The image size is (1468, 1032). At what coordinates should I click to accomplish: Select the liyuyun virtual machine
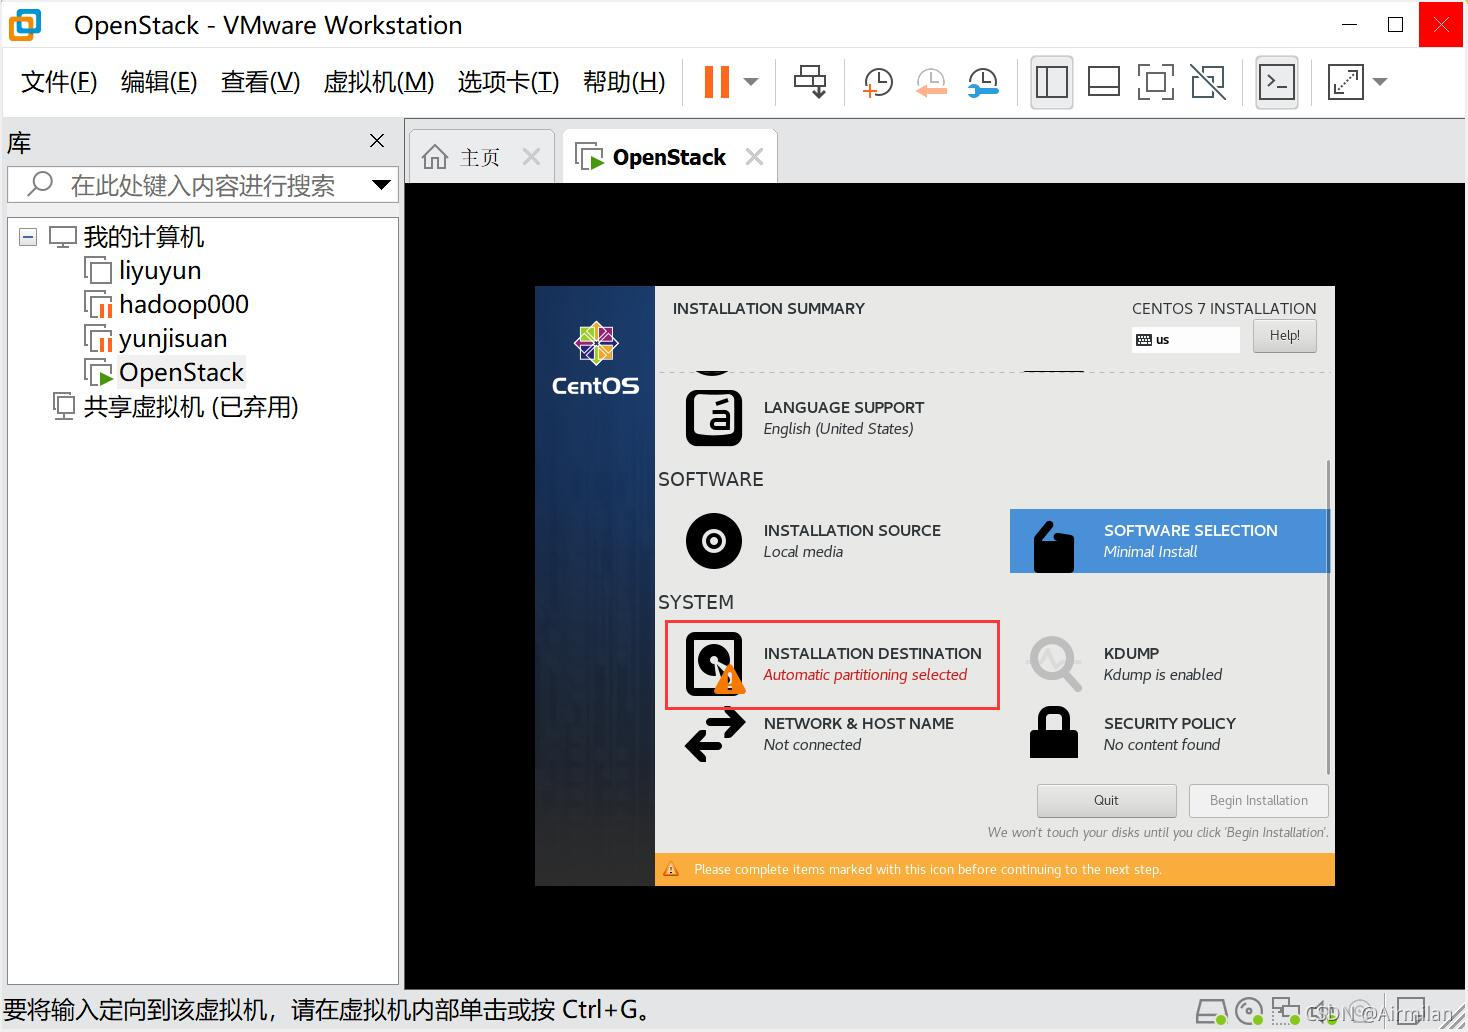coord(160,271)
